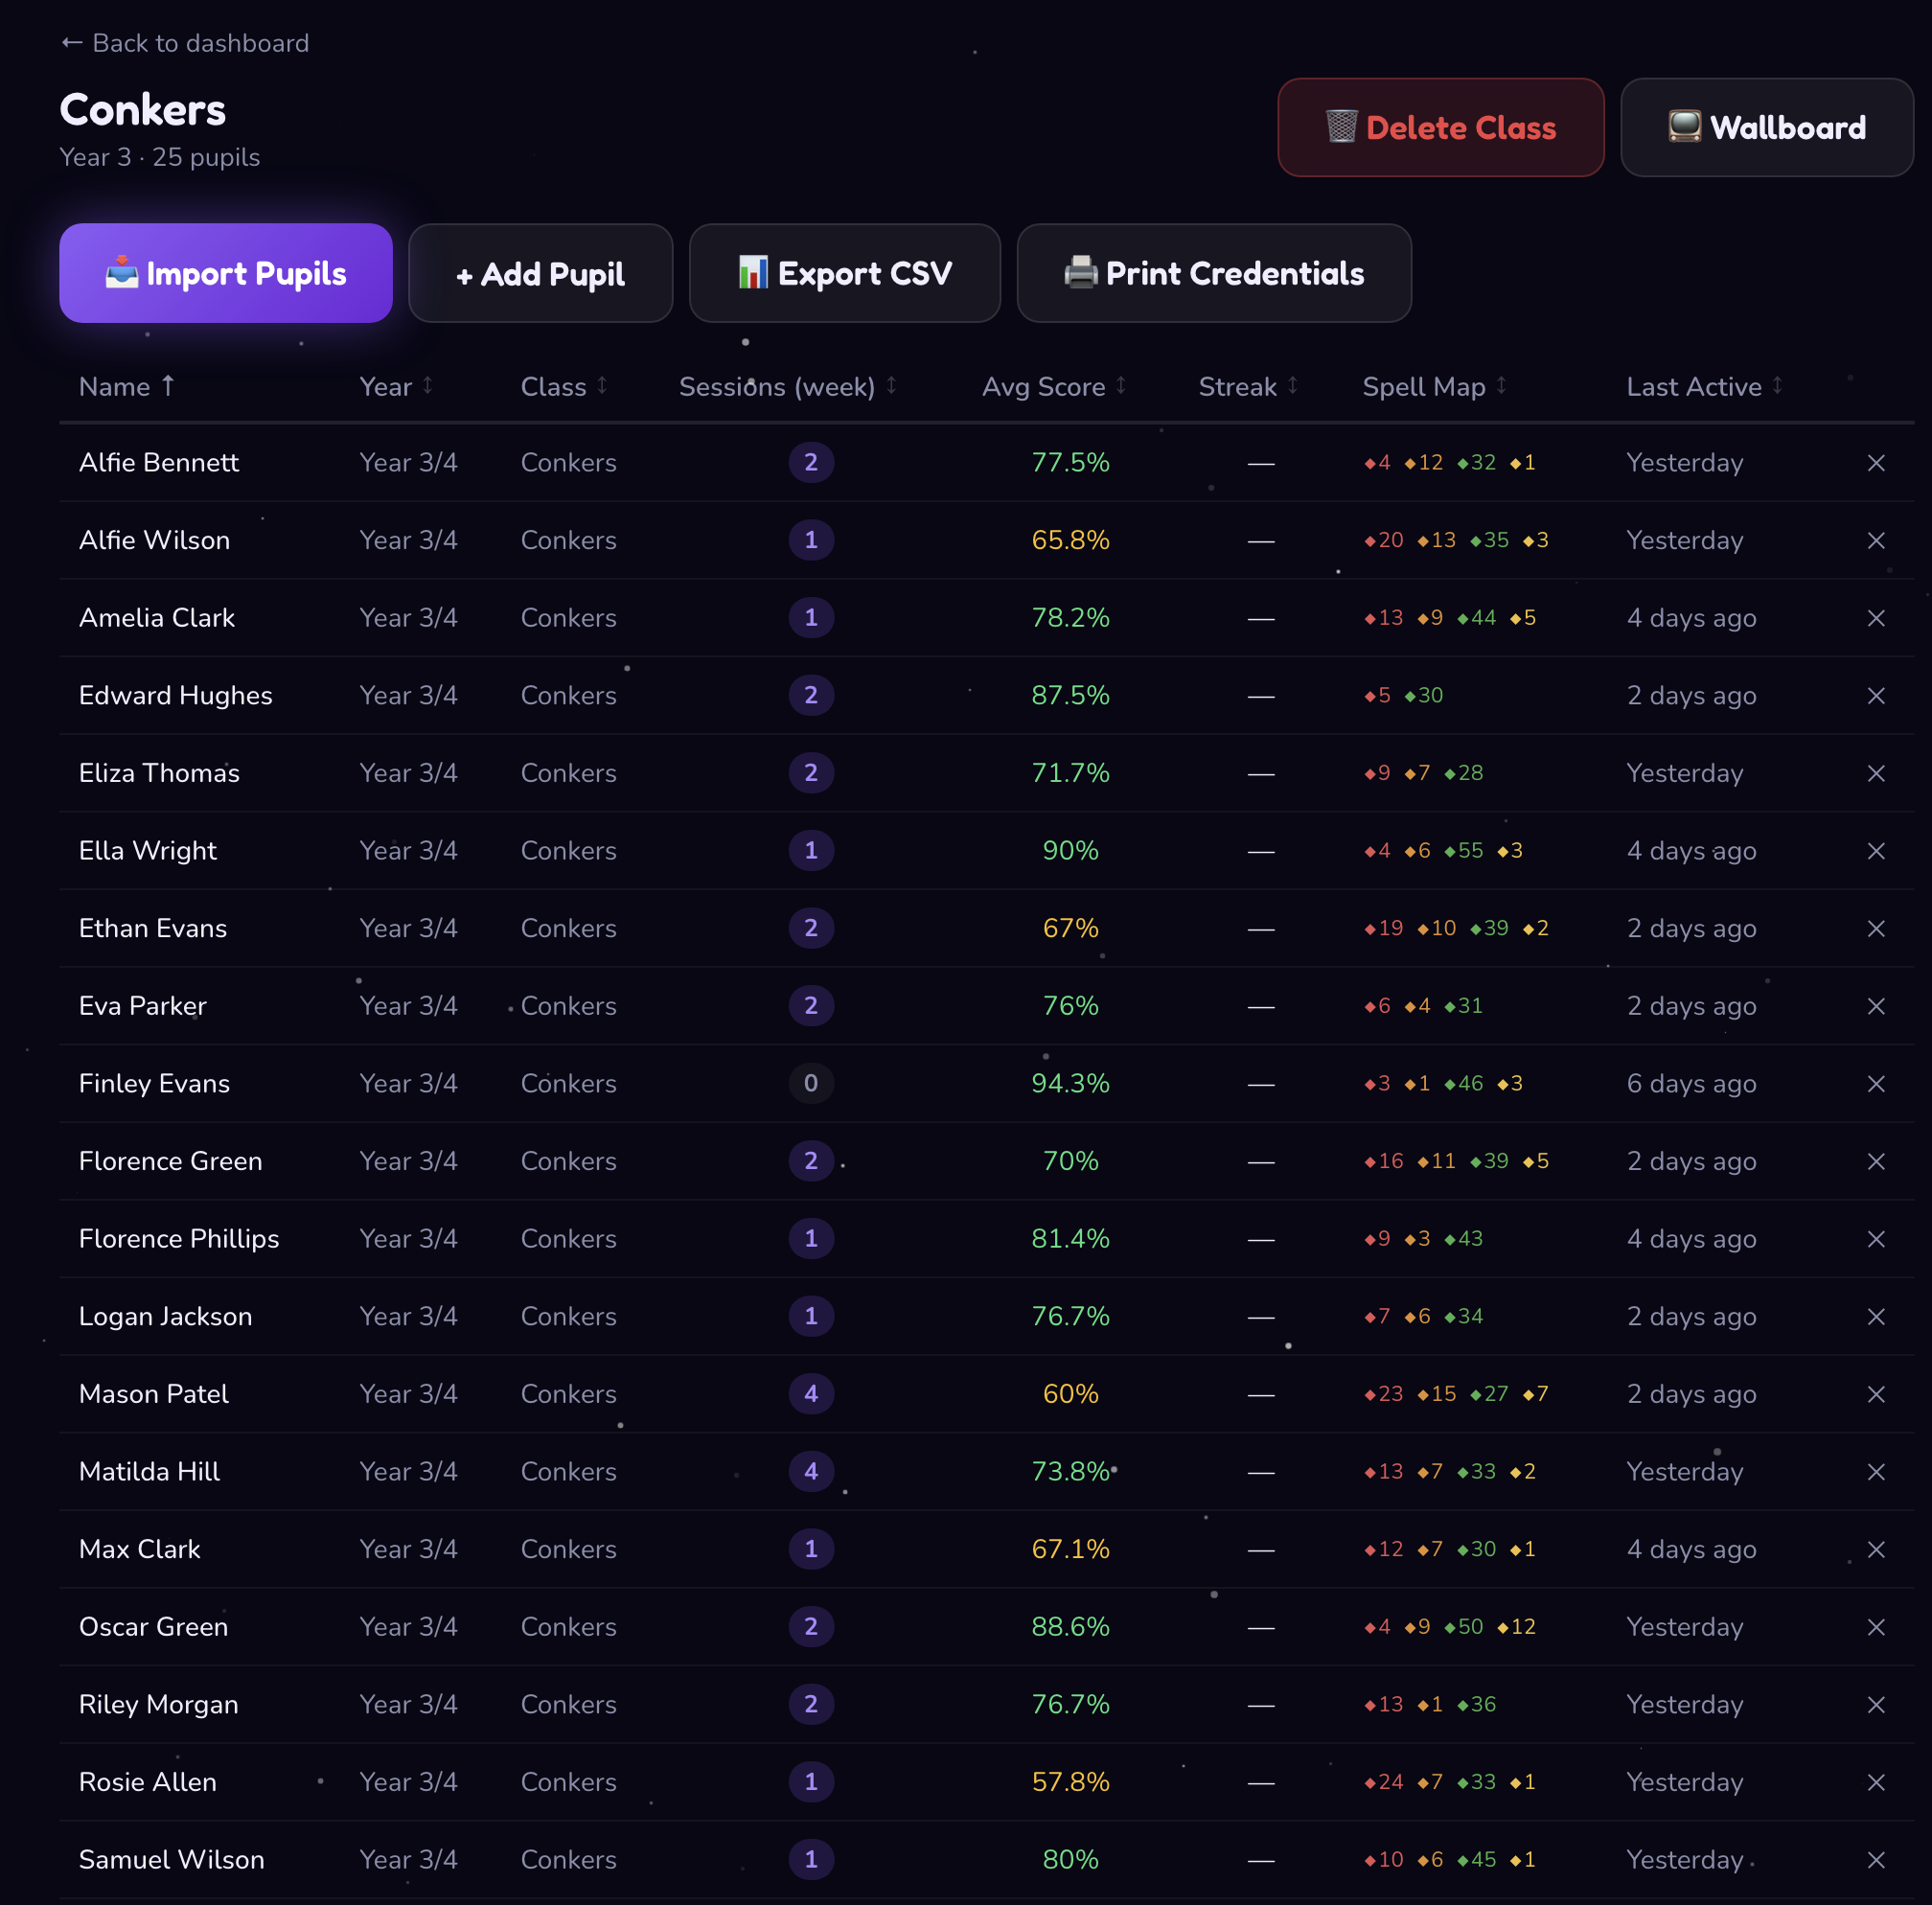Remove Edward Hughes with the X icon

coord(1876,695)
